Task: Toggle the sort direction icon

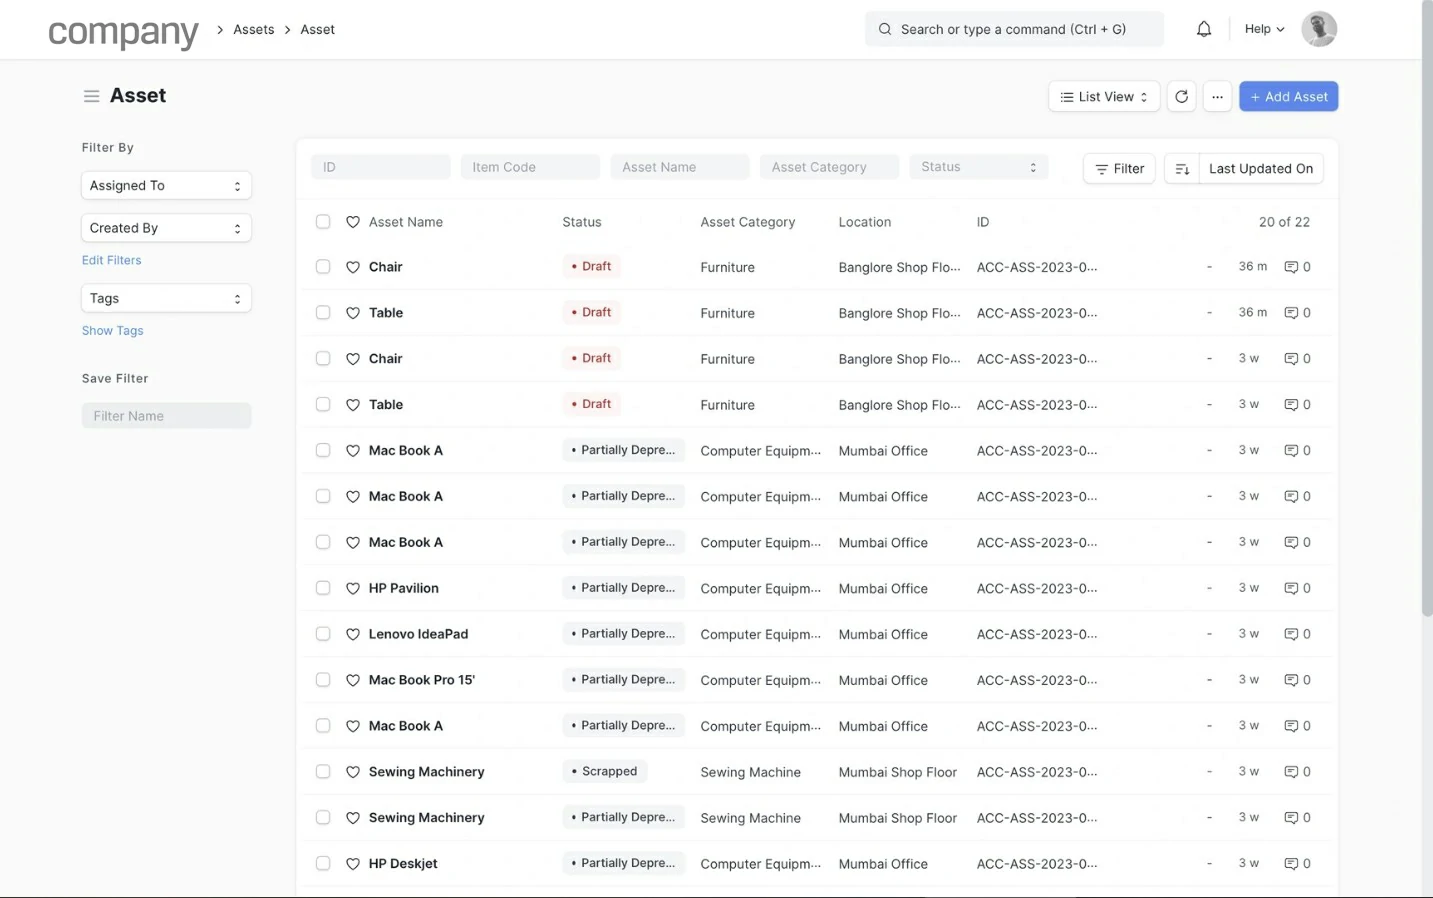Action: (x=1181, y=169)
